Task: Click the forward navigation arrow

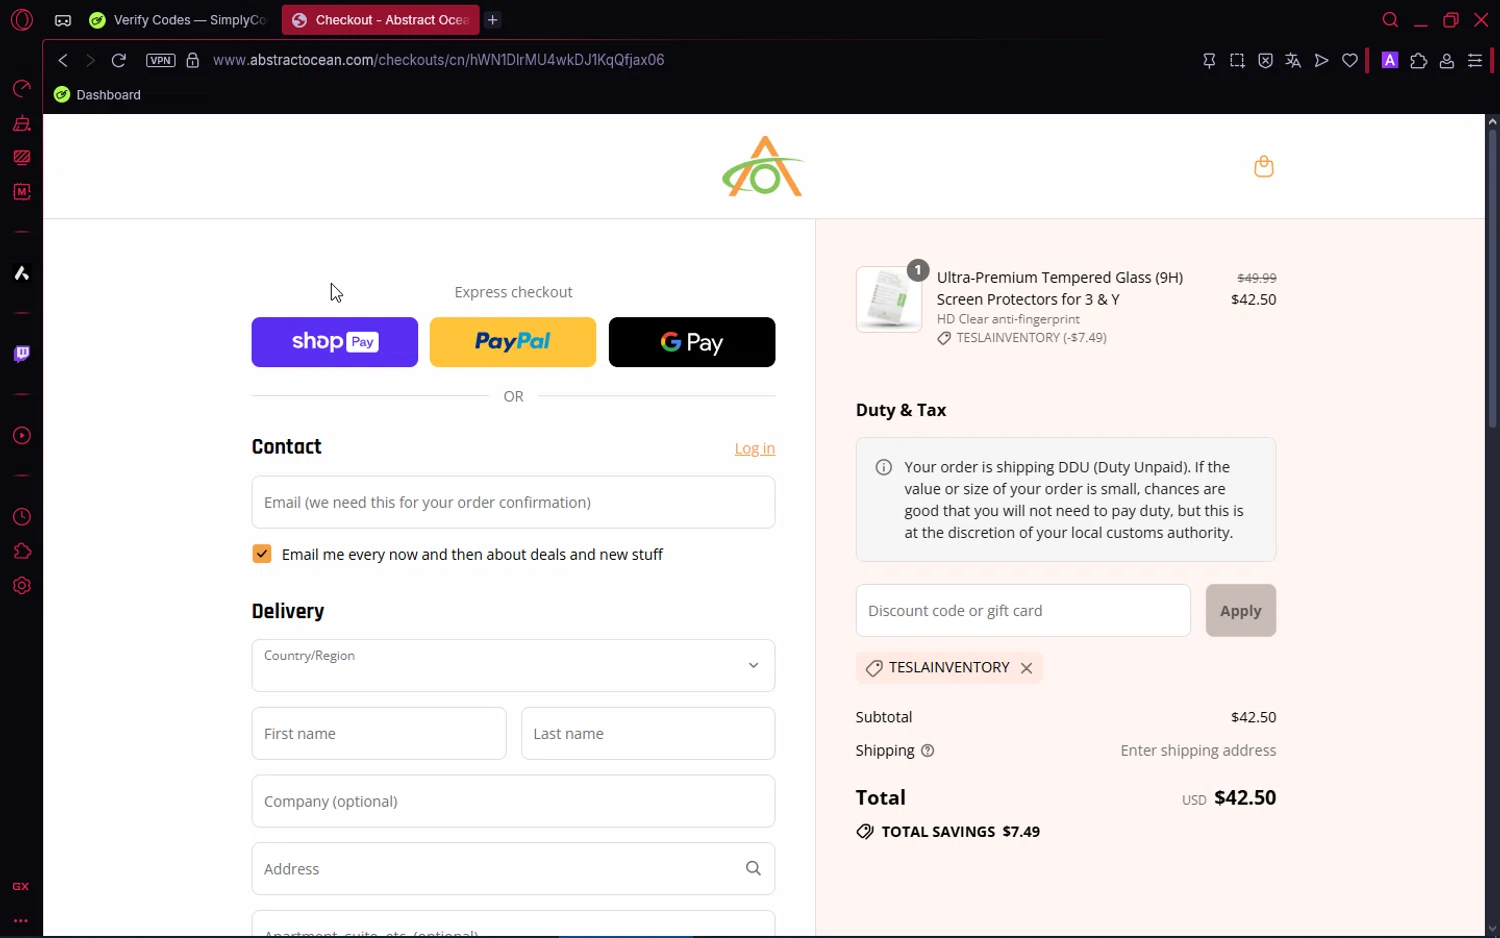Action: tap(90, 60)
